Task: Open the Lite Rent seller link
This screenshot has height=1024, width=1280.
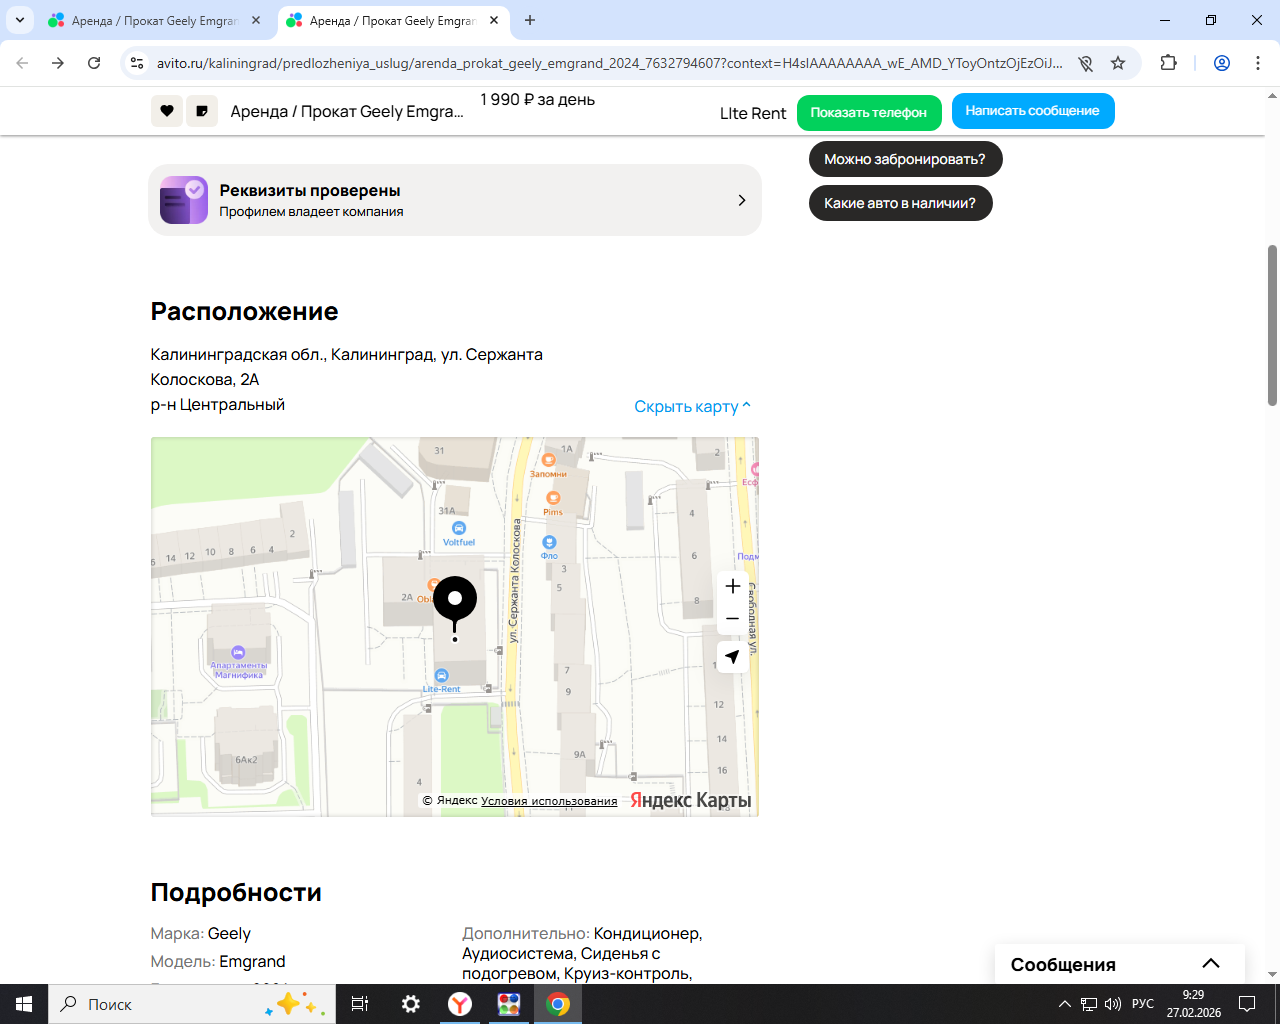Action: point(753,113)
